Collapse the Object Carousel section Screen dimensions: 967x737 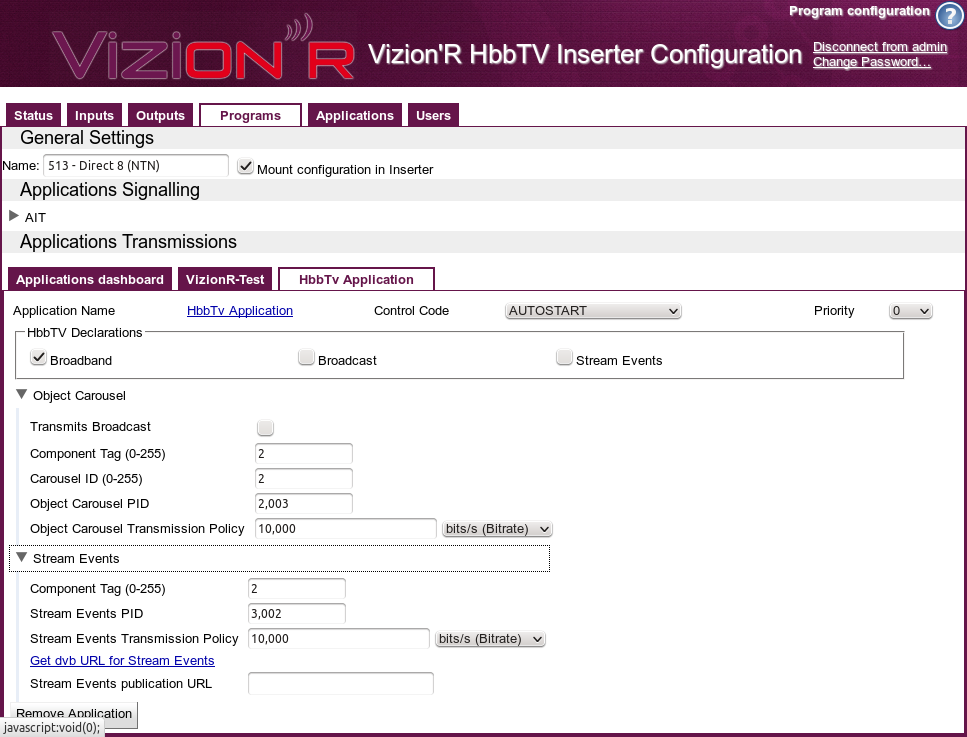pyautogui.click(x=22, y=395)
